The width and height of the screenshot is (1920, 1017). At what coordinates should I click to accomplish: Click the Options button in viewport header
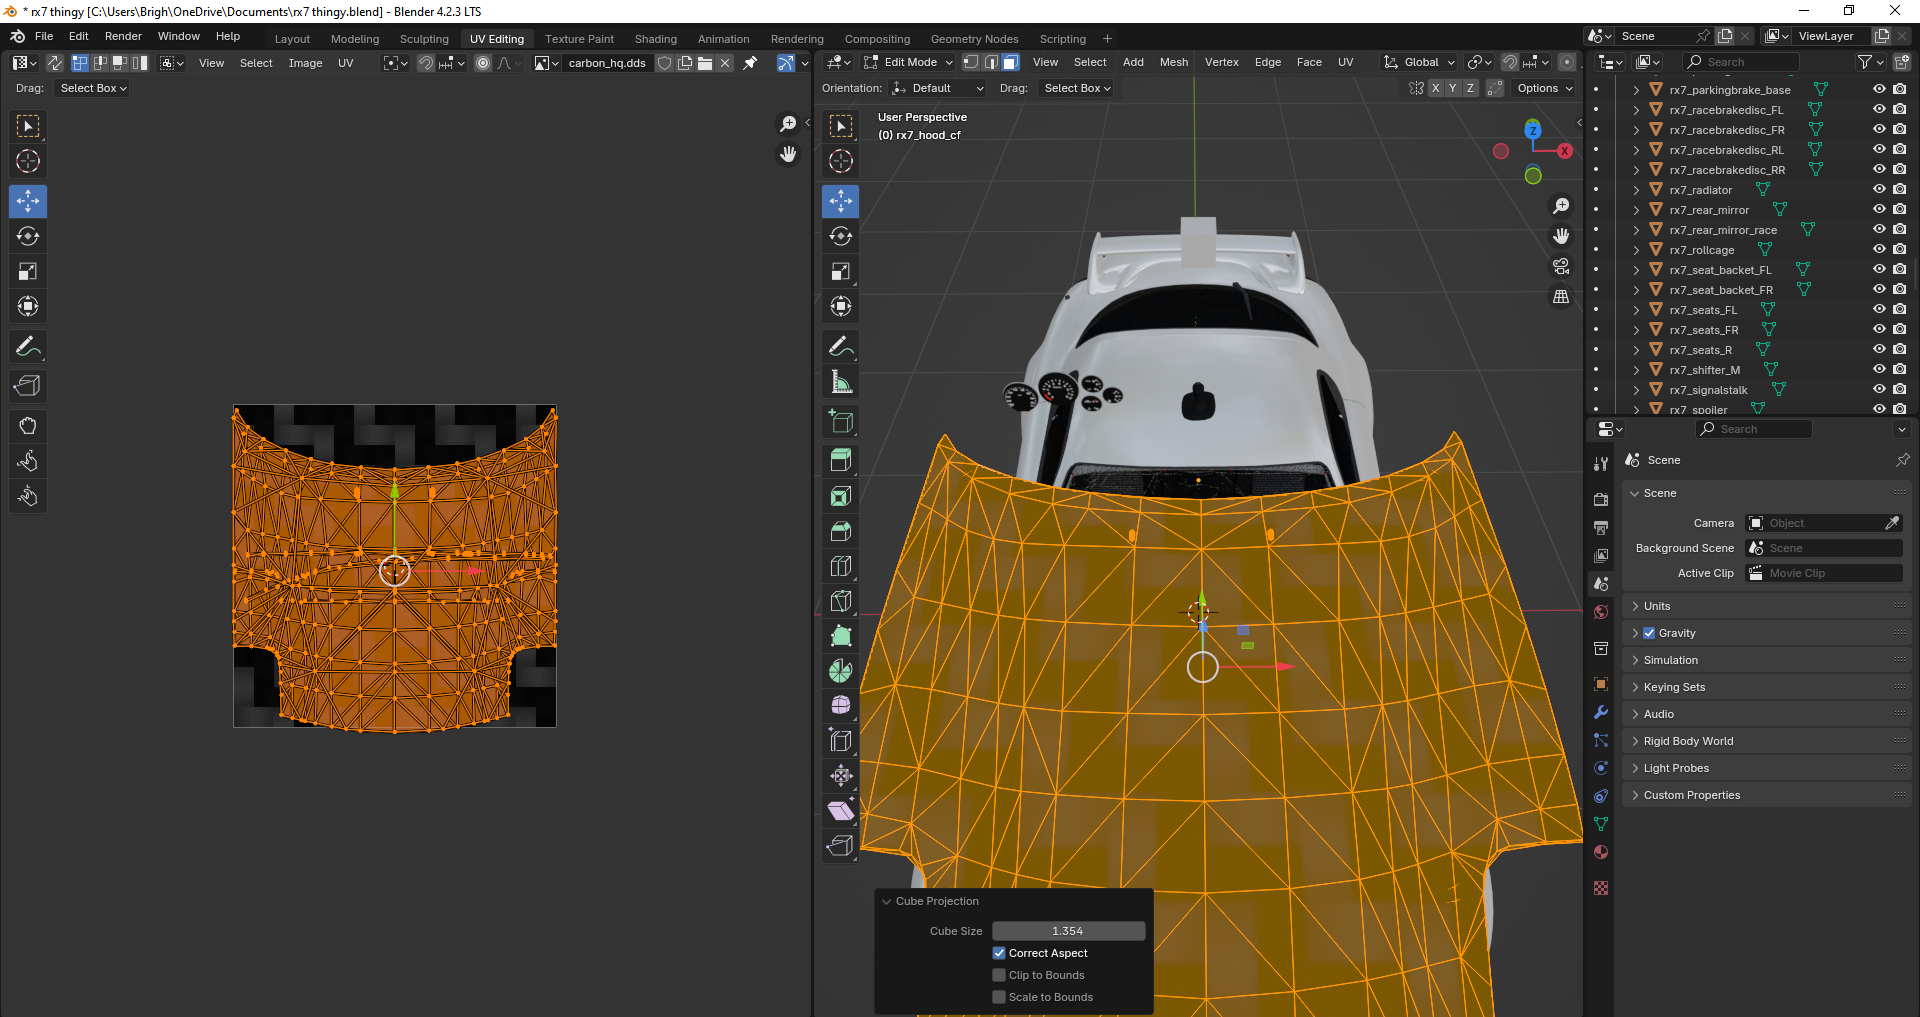pos(1543,88)
